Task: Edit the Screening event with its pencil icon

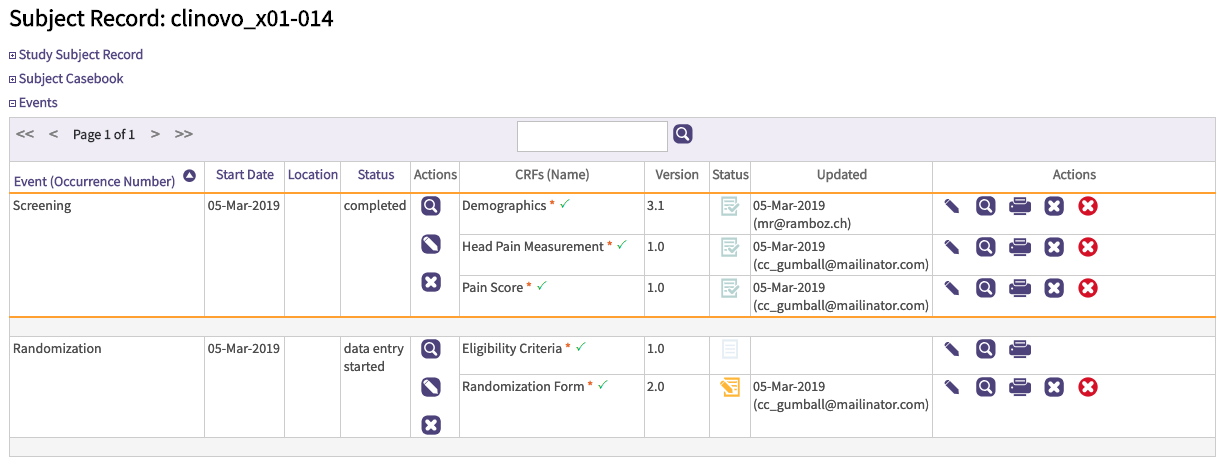Action: tap(431, 244)
